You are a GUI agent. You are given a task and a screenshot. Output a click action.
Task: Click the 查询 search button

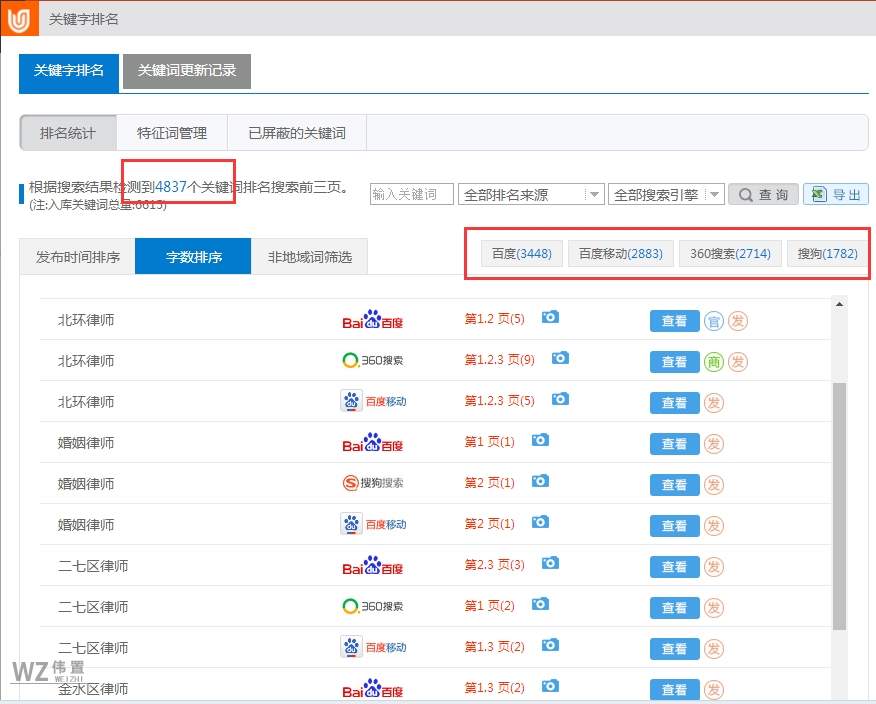click(x=763, y=194)
